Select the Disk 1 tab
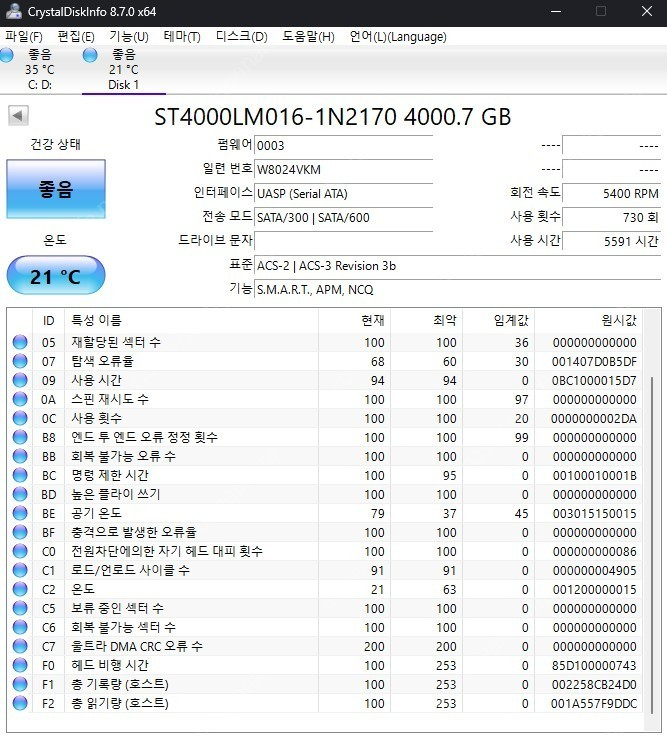The image size is (667, 739). 124,69
